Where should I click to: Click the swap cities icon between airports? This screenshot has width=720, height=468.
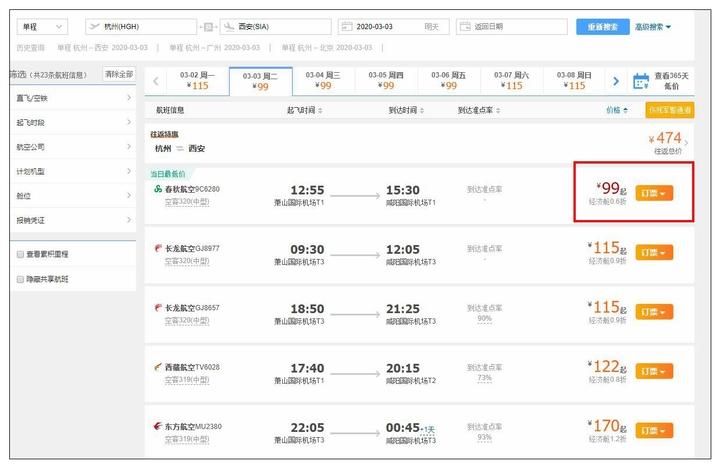coord(208,27)
